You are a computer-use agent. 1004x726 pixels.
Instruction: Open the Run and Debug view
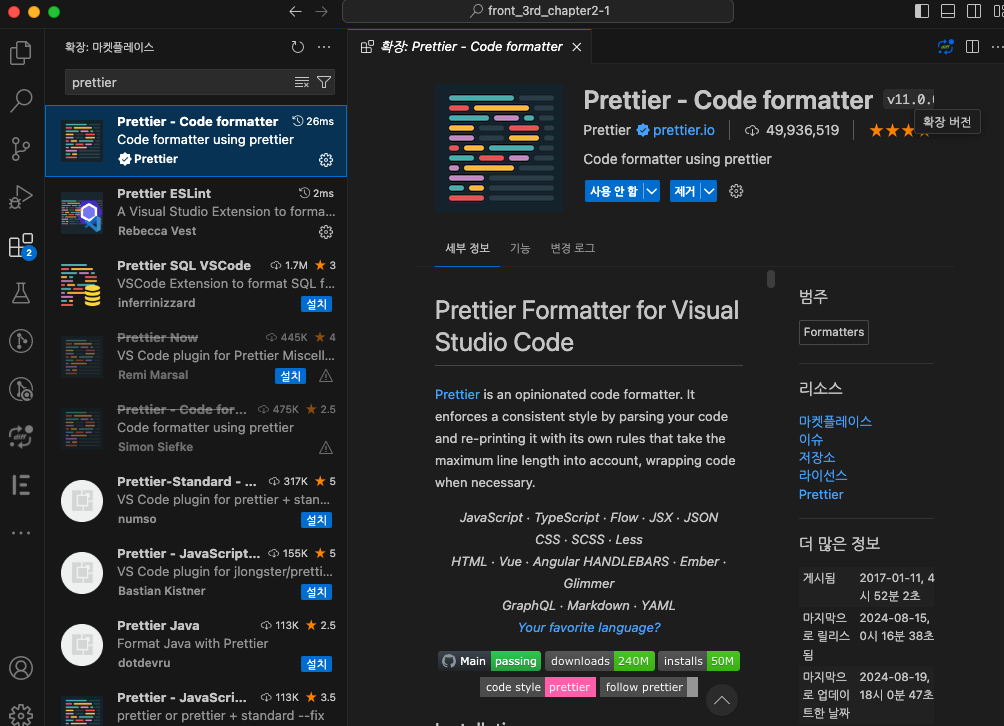(x=20, y=197)
